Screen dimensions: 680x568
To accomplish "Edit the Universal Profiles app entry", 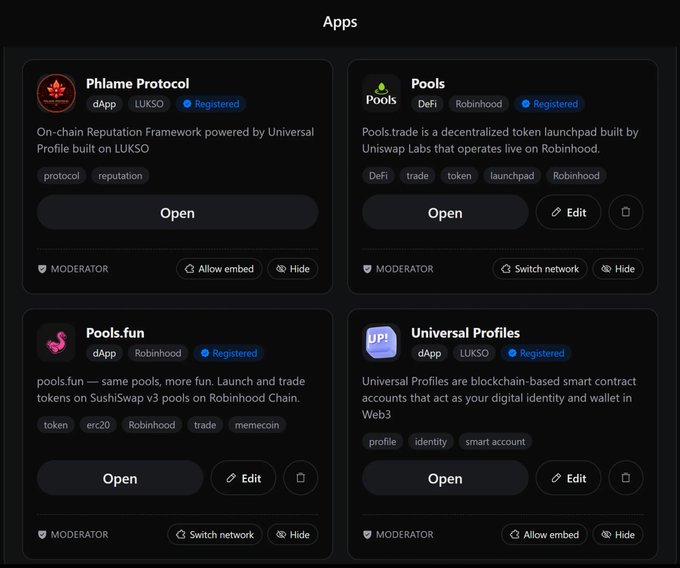I will tap(569, 478).
